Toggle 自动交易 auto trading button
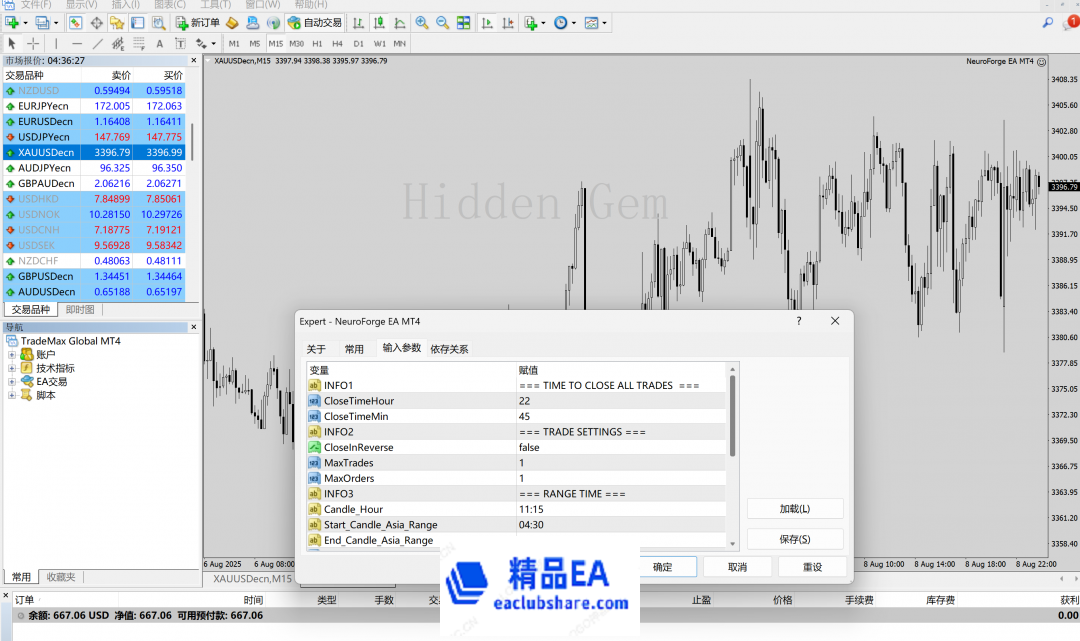The width and height of the screenshot is (1080, 641). click(315, 22)
